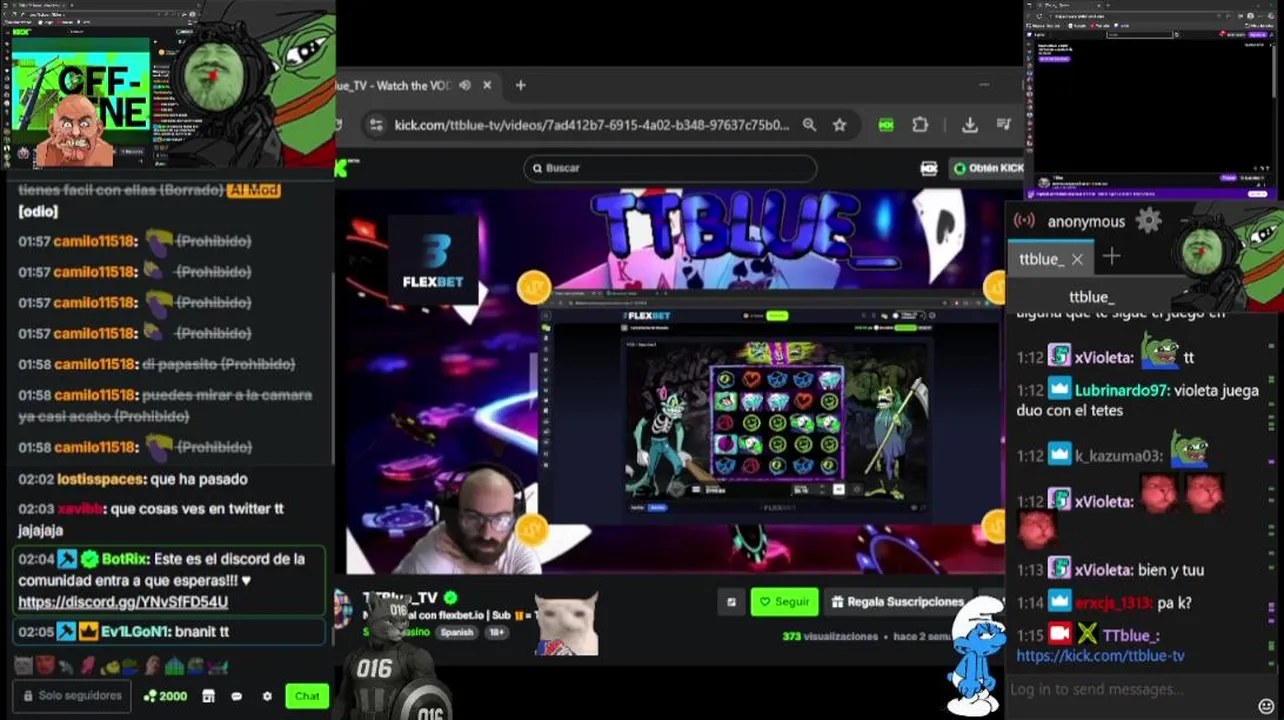Click the slot game grid in video
Screen dimensions: 1284x720
click(776, 422)
